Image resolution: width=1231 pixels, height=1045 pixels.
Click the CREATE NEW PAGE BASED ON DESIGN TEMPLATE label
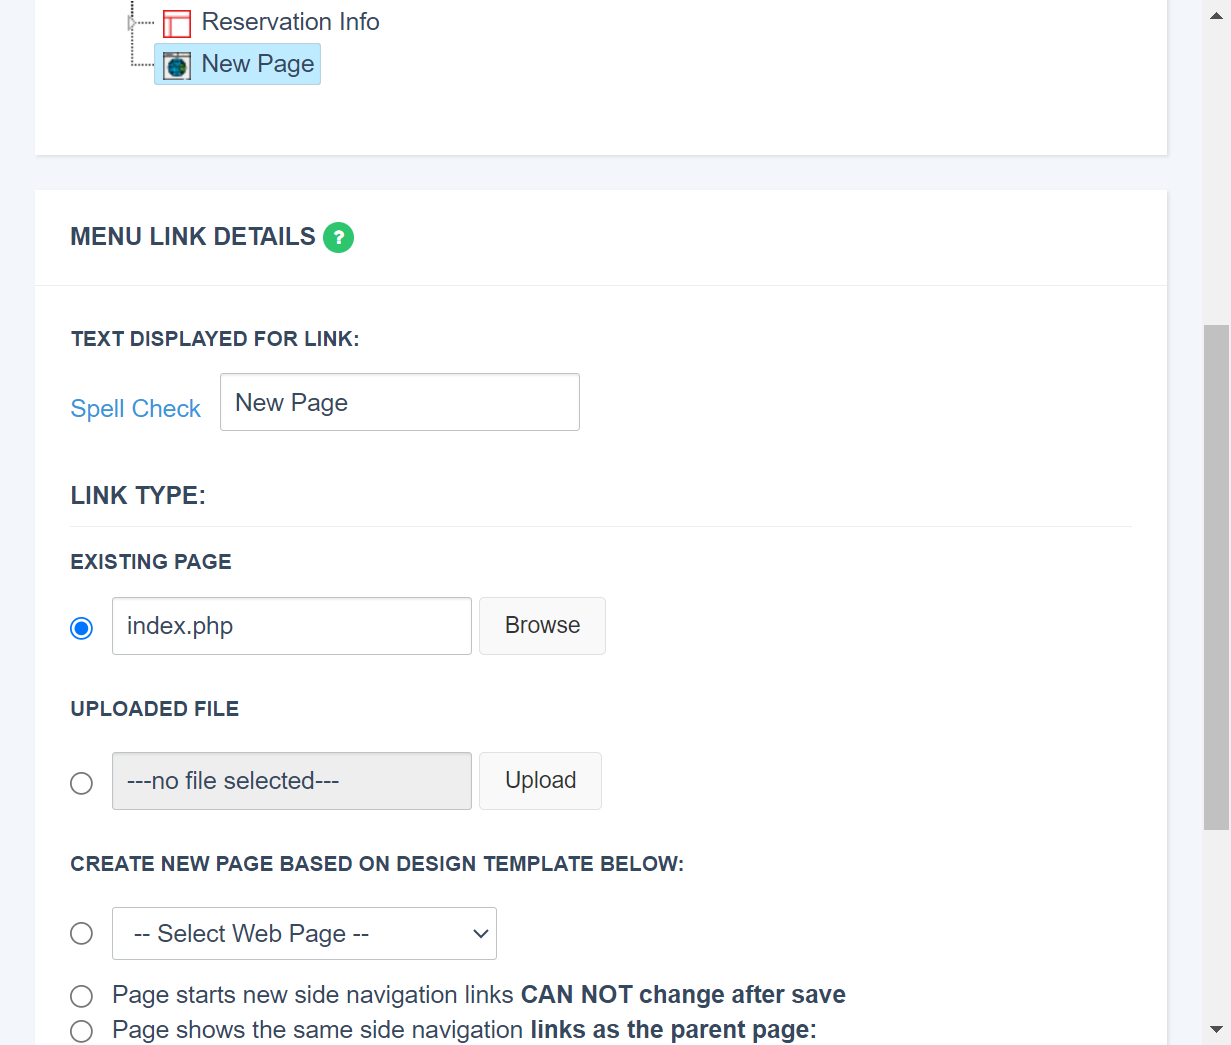point(377,864)
